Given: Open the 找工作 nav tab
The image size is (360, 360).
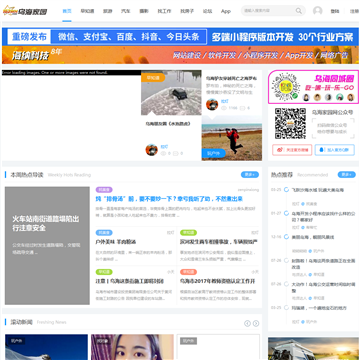Looking at the screenshot, I should [x=164, y=11].
